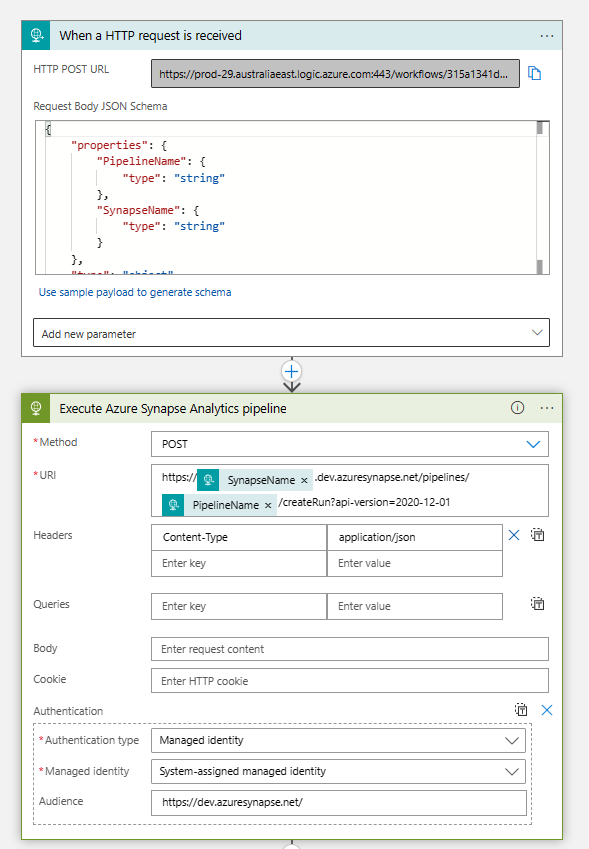Select the SynapseName dynamic token
The image size is (589, 849).
click(254, 480)
